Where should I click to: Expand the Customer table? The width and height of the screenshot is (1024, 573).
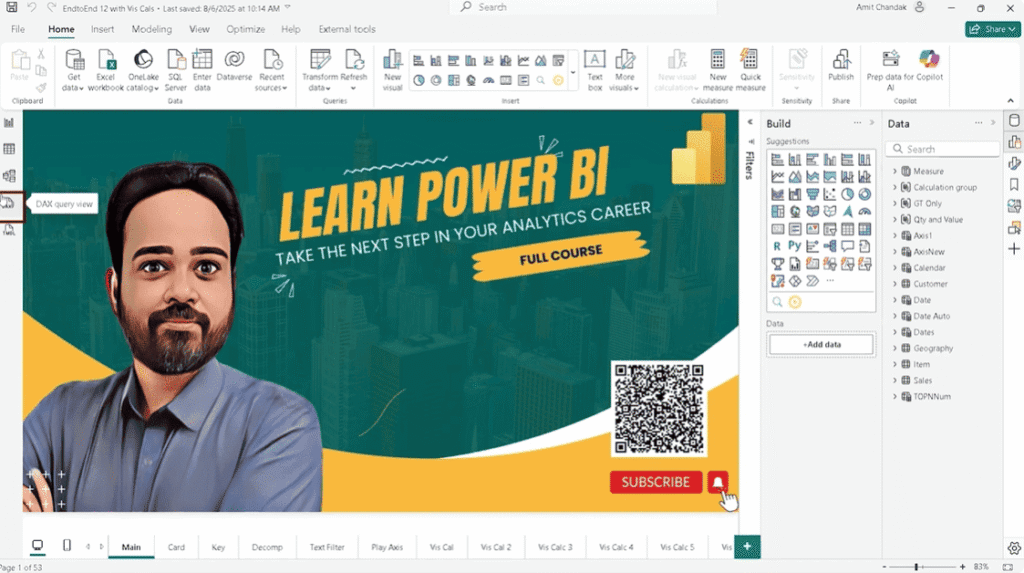pyautogui.click(x=895, y=284)
